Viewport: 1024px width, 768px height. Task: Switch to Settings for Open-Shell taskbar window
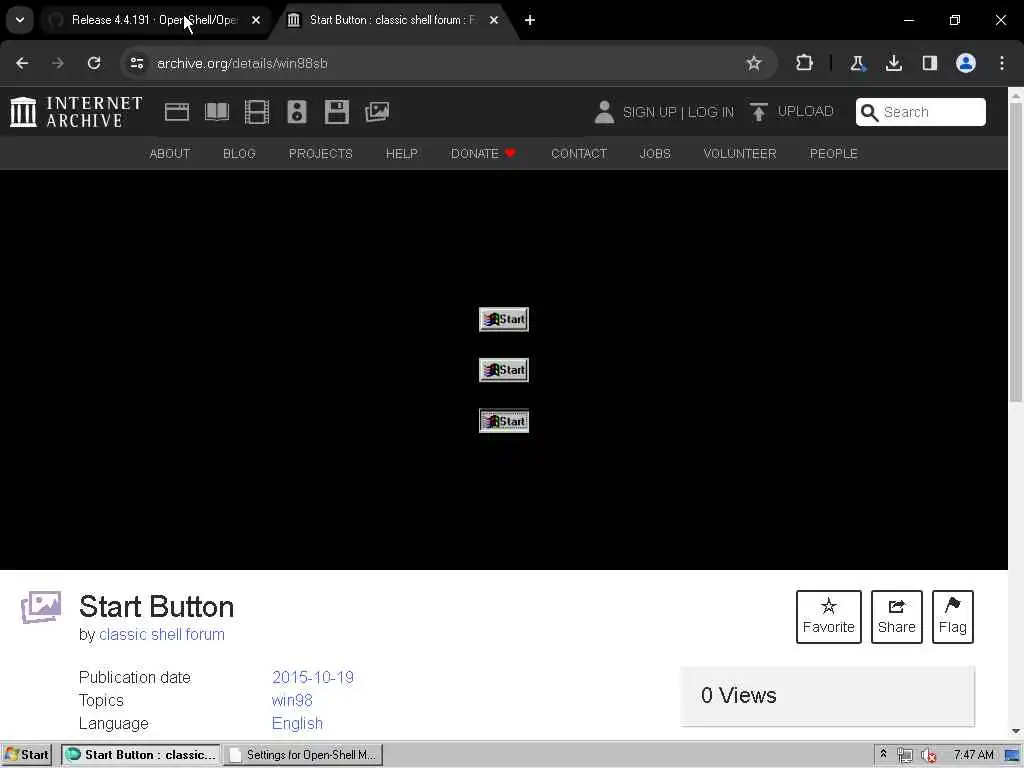(303, 755)
